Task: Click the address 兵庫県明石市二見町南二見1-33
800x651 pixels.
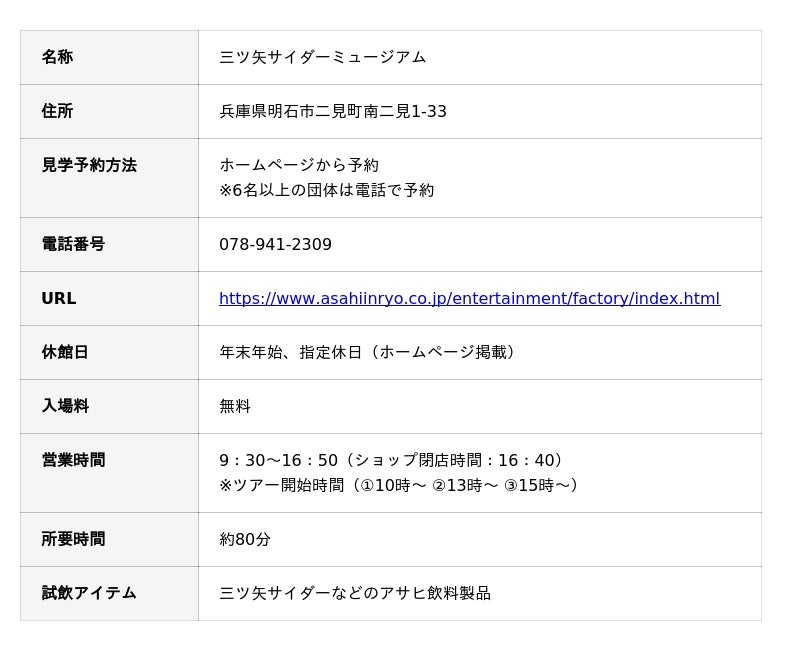Action: (x=333, y=111)
